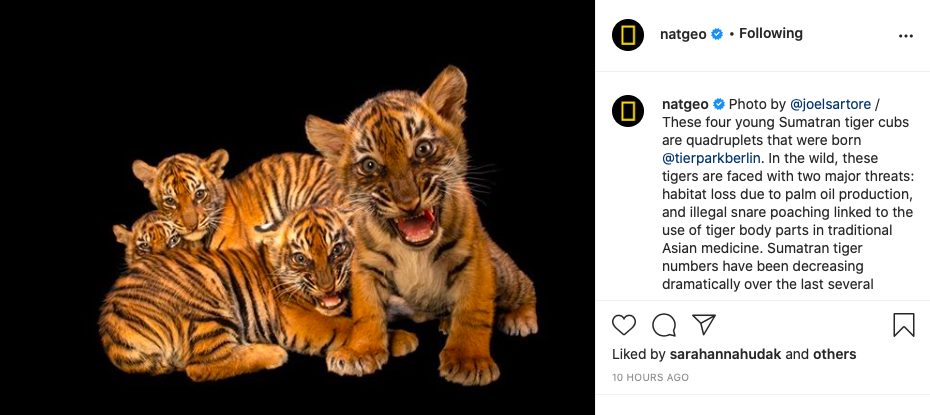Save post using bookmark icon
Viewport: 930px width, 415px height.
pyautogui.click(x=903, y=325)
